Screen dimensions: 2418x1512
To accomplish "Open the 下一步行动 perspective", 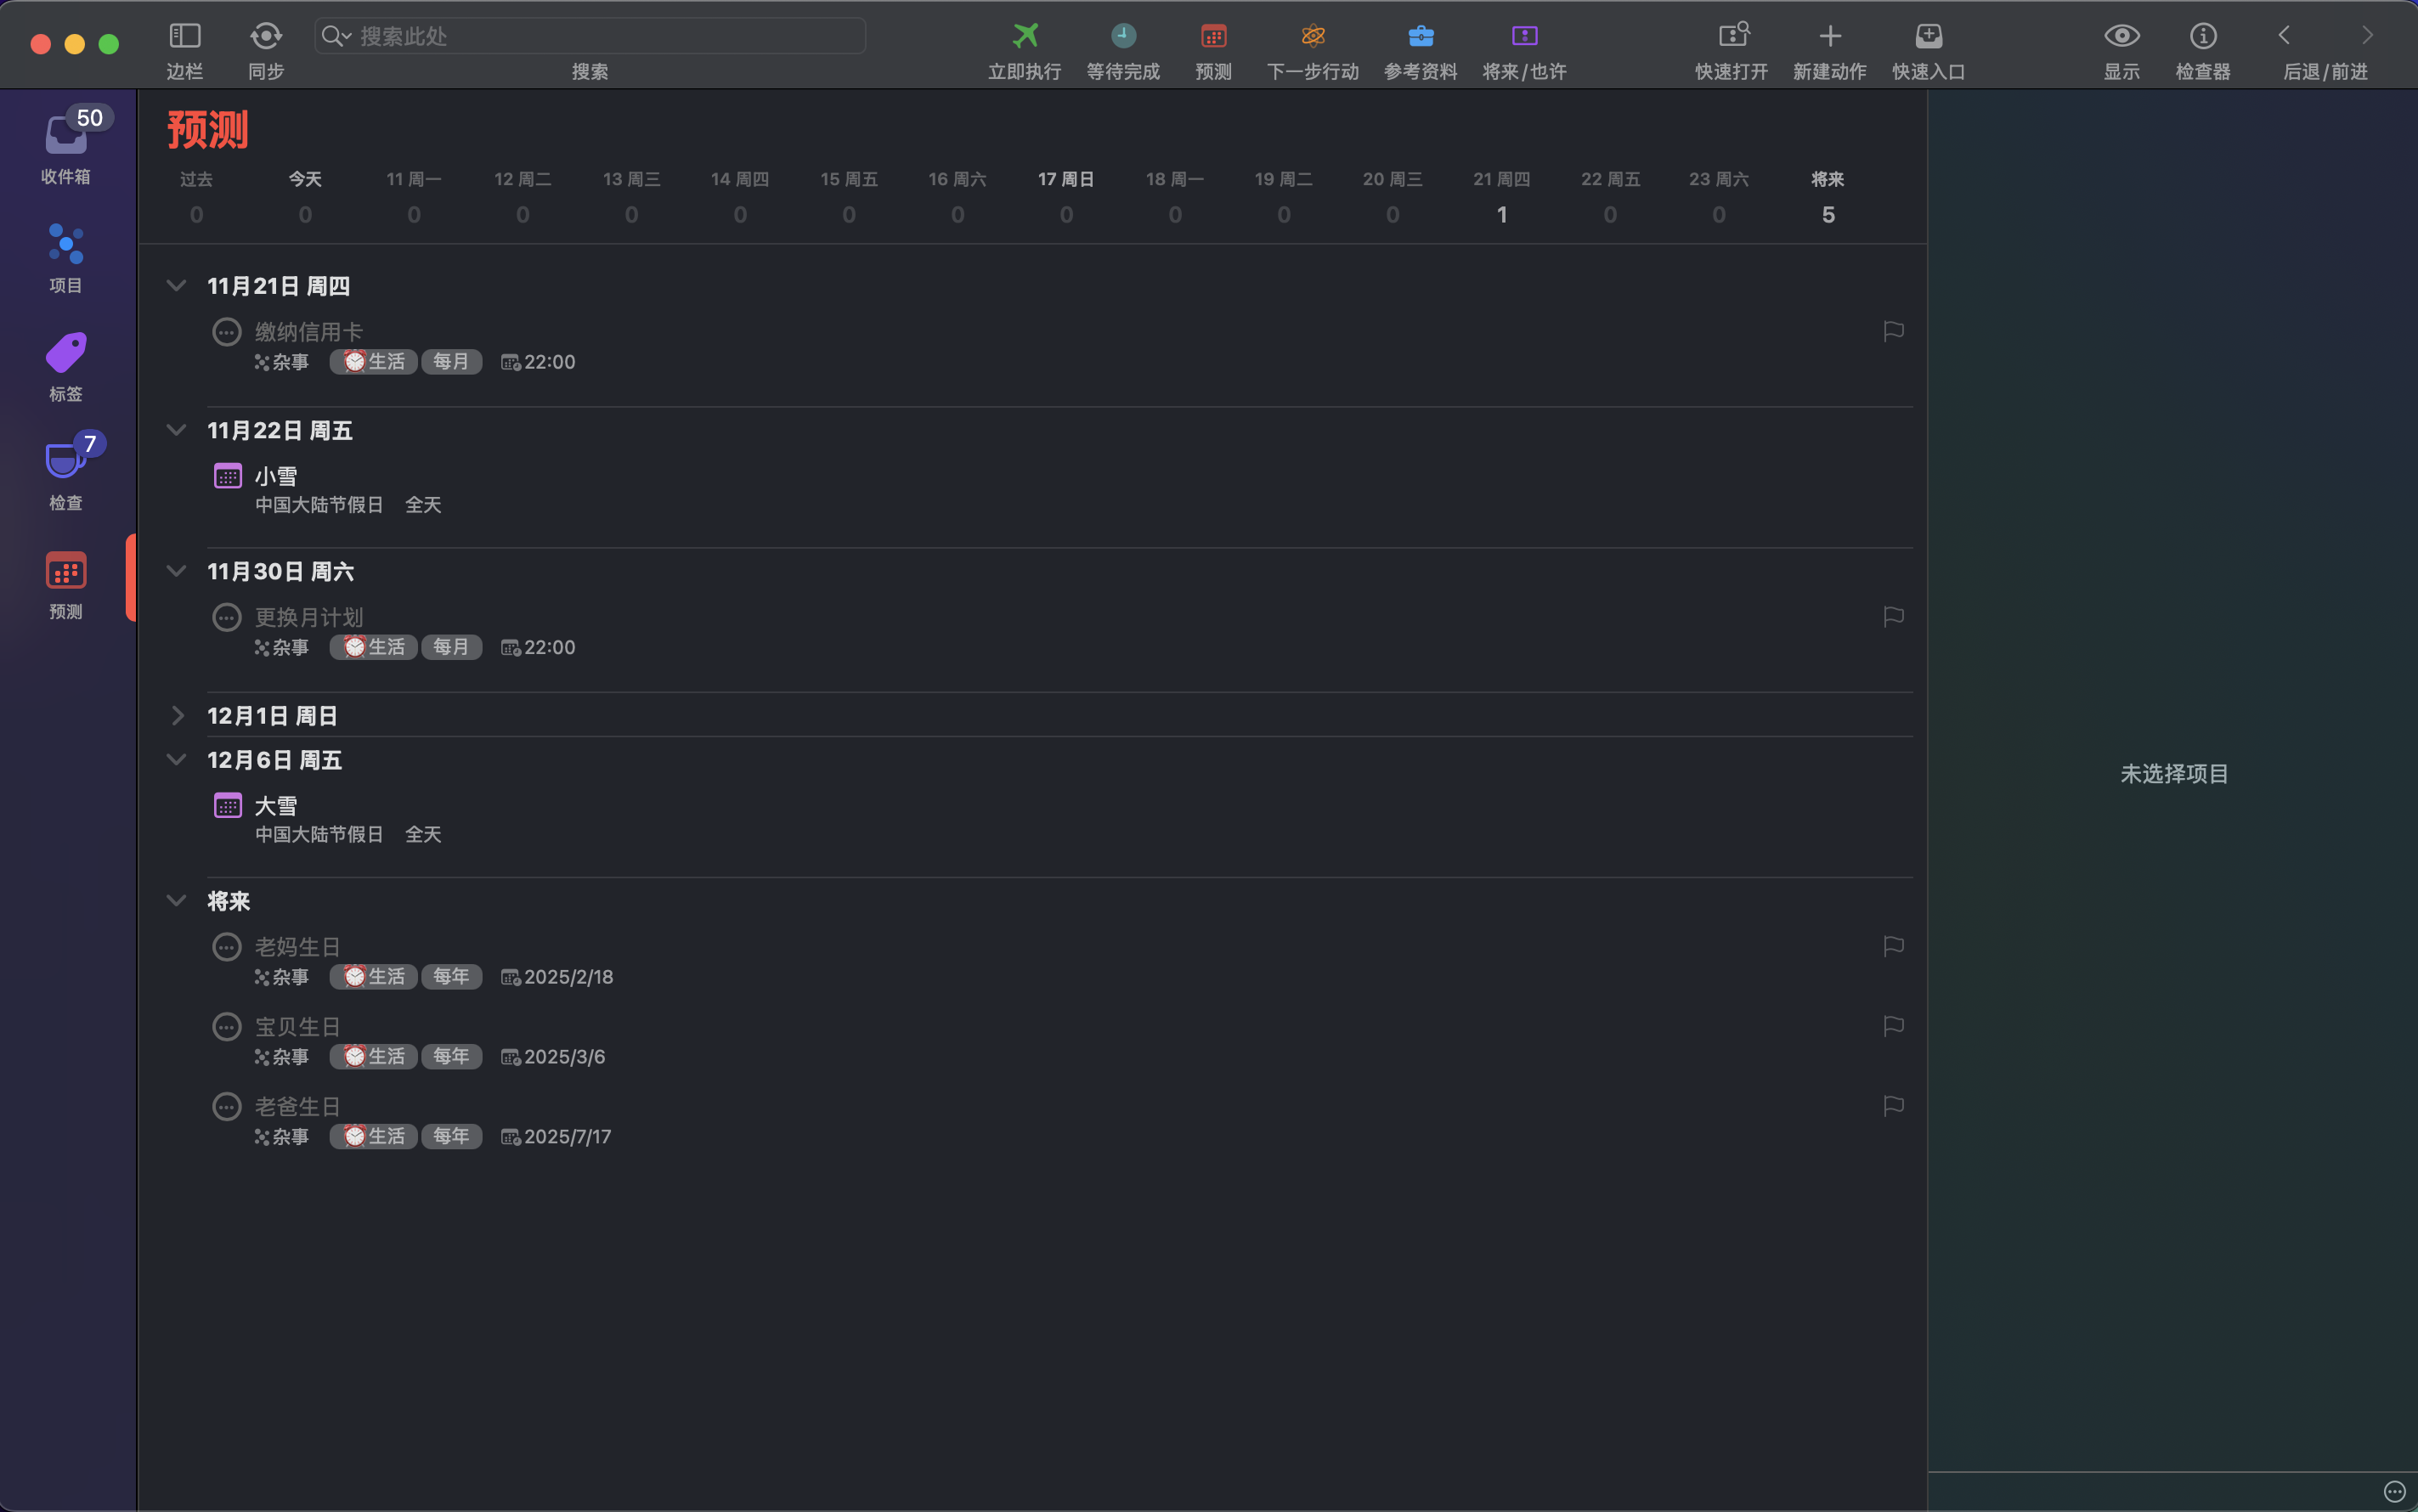I will tap(1313, 36).
